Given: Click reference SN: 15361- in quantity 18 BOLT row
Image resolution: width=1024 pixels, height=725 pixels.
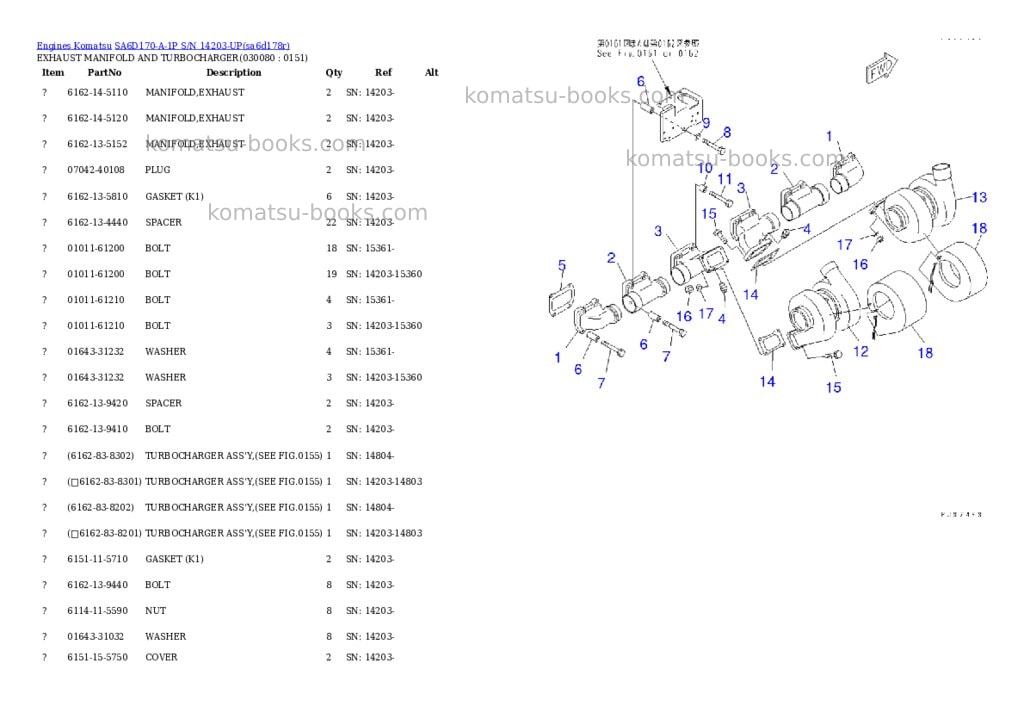Looking at the screenshot, I should (370, 248).
